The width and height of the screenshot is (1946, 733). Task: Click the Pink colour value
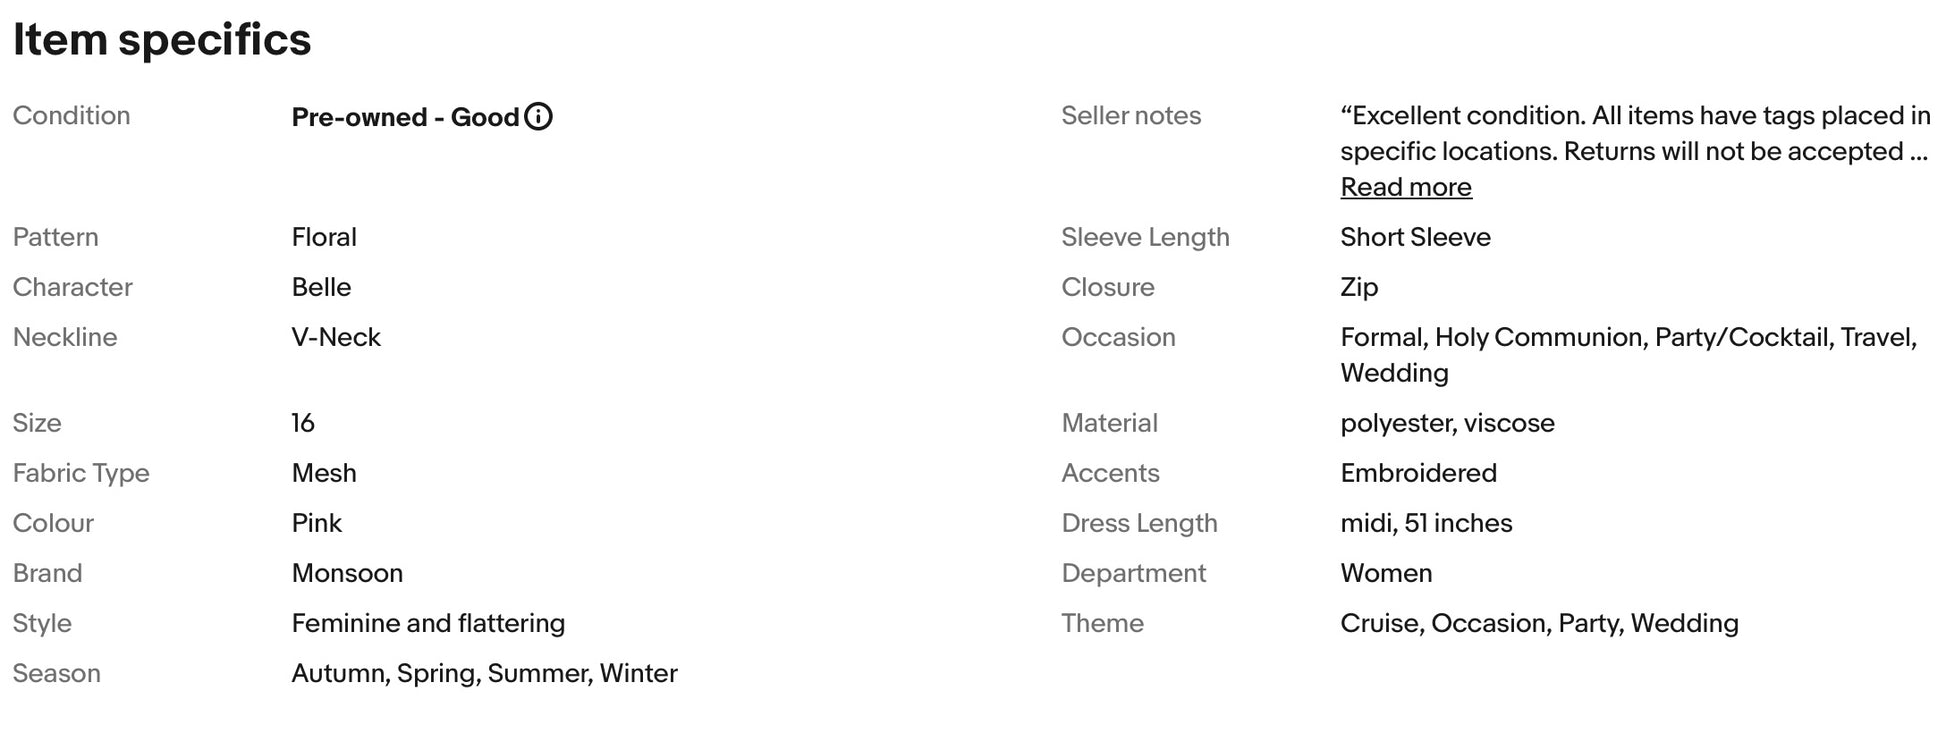click(x=316, y=523)
